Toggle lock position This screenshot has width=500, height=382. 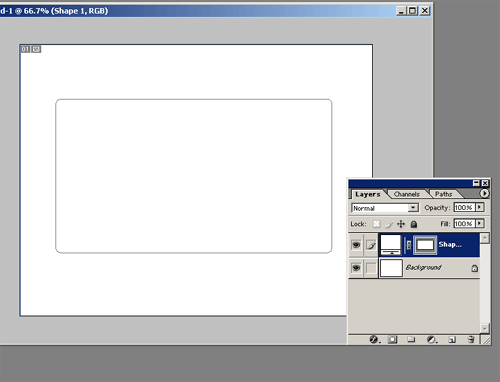[401, 224]
